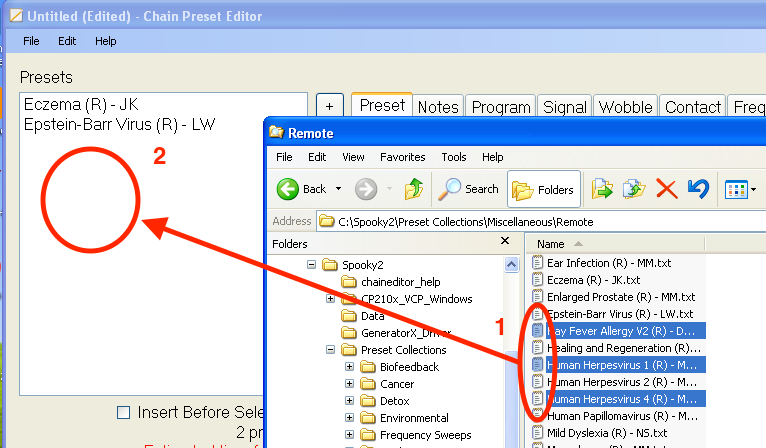Switch to the Preset tab
The height and width of the screenshot is (448, 766).
pos(382,105)
